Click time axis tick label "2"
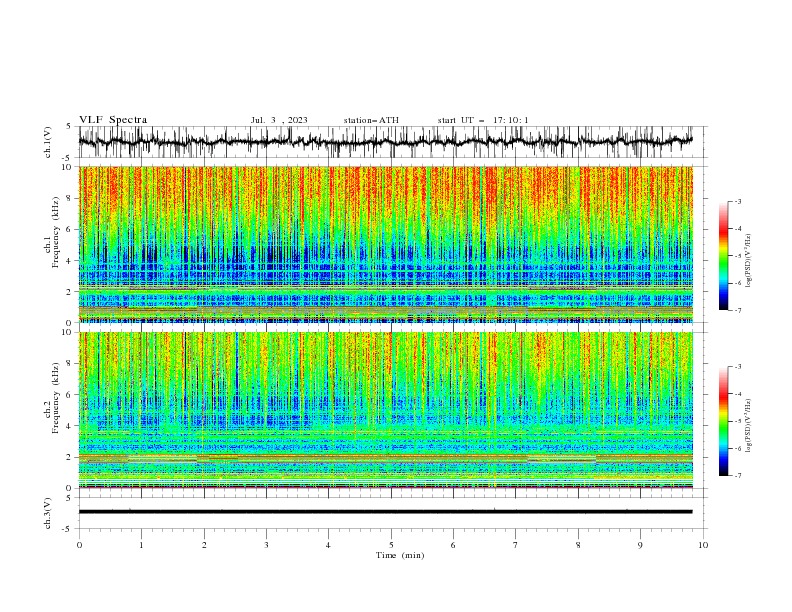 [204, 545]
